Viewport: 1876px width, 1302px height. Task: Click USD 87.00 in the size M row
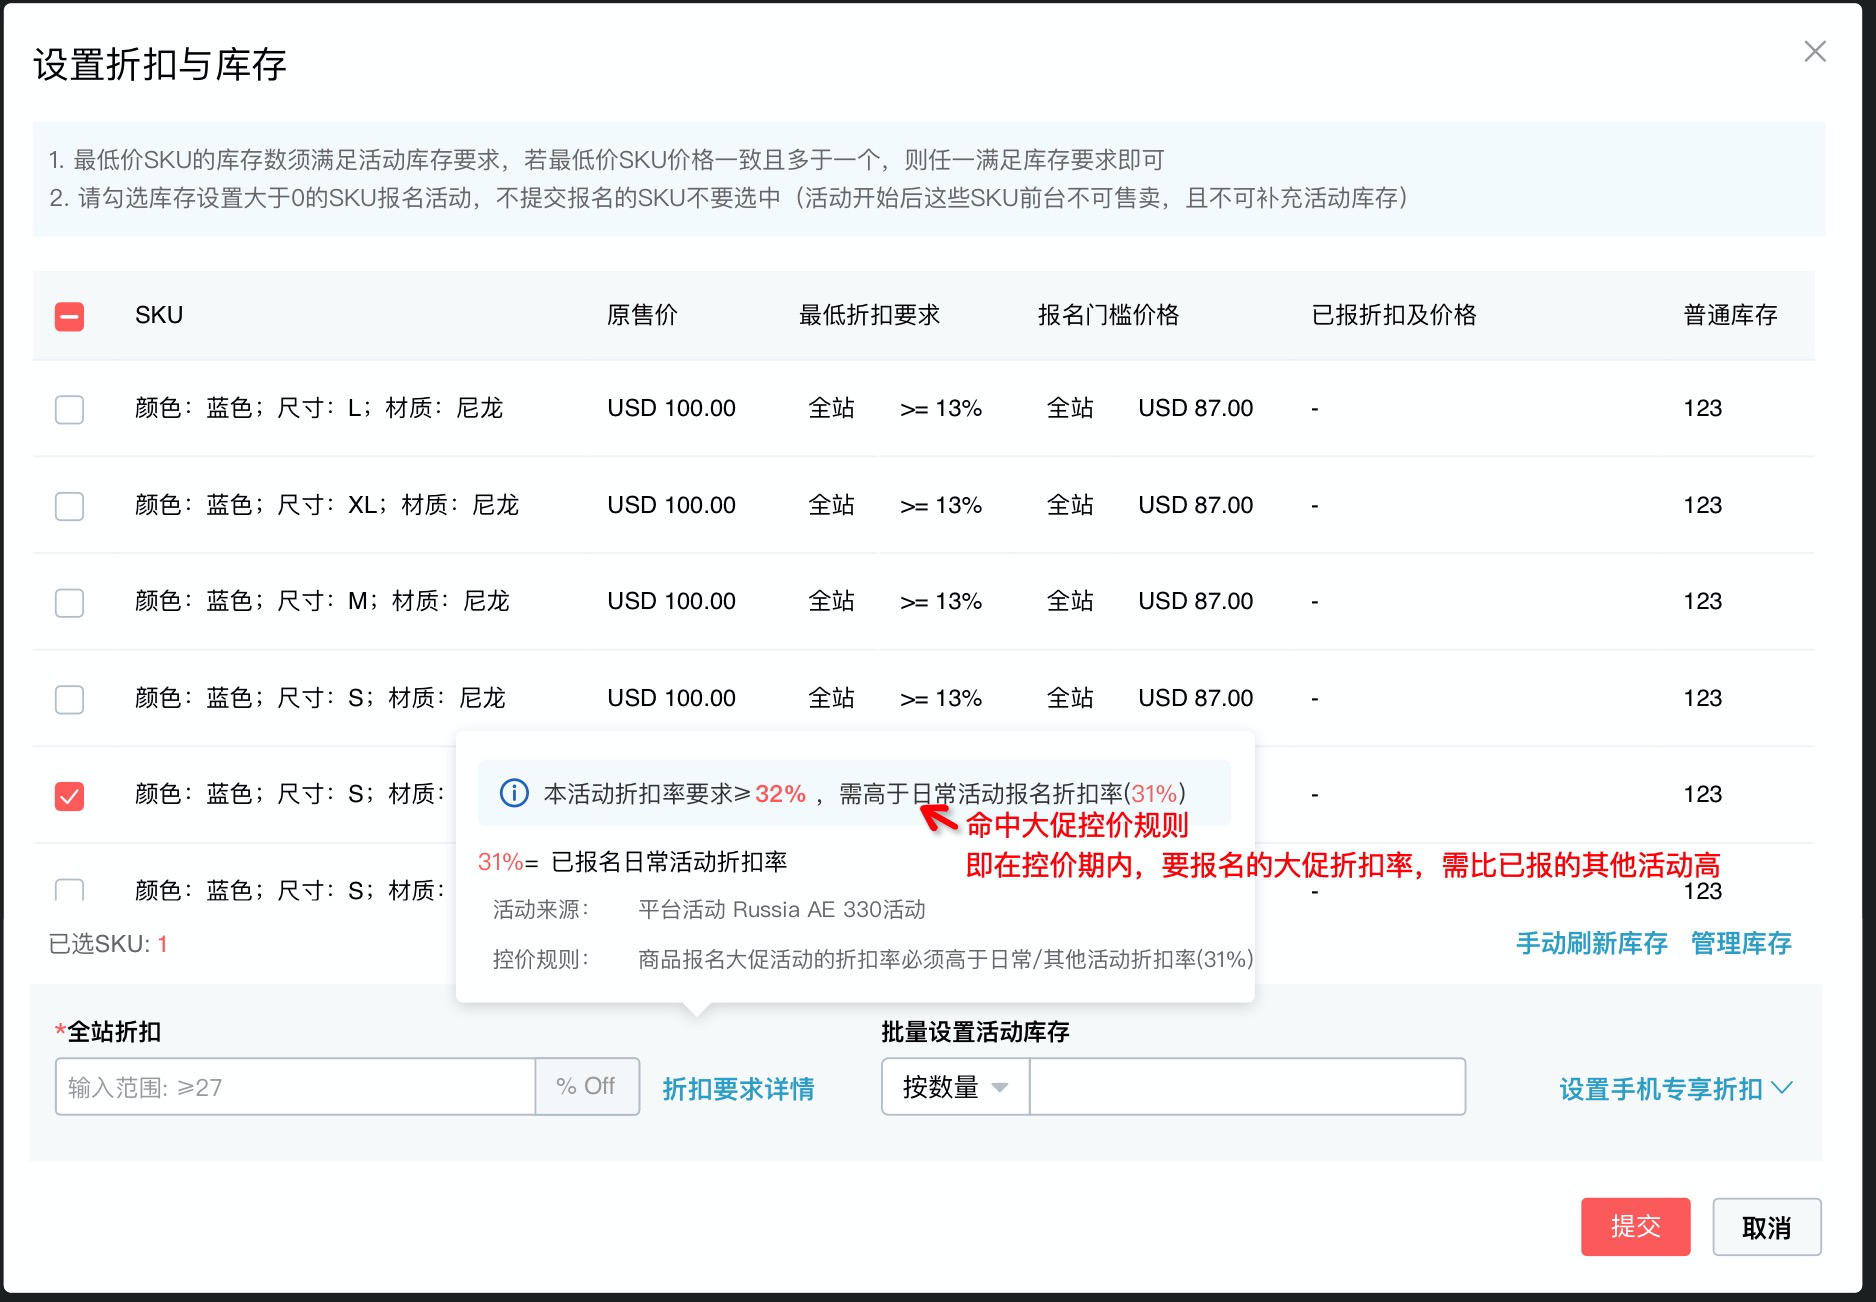click(x=1195, y=601)
